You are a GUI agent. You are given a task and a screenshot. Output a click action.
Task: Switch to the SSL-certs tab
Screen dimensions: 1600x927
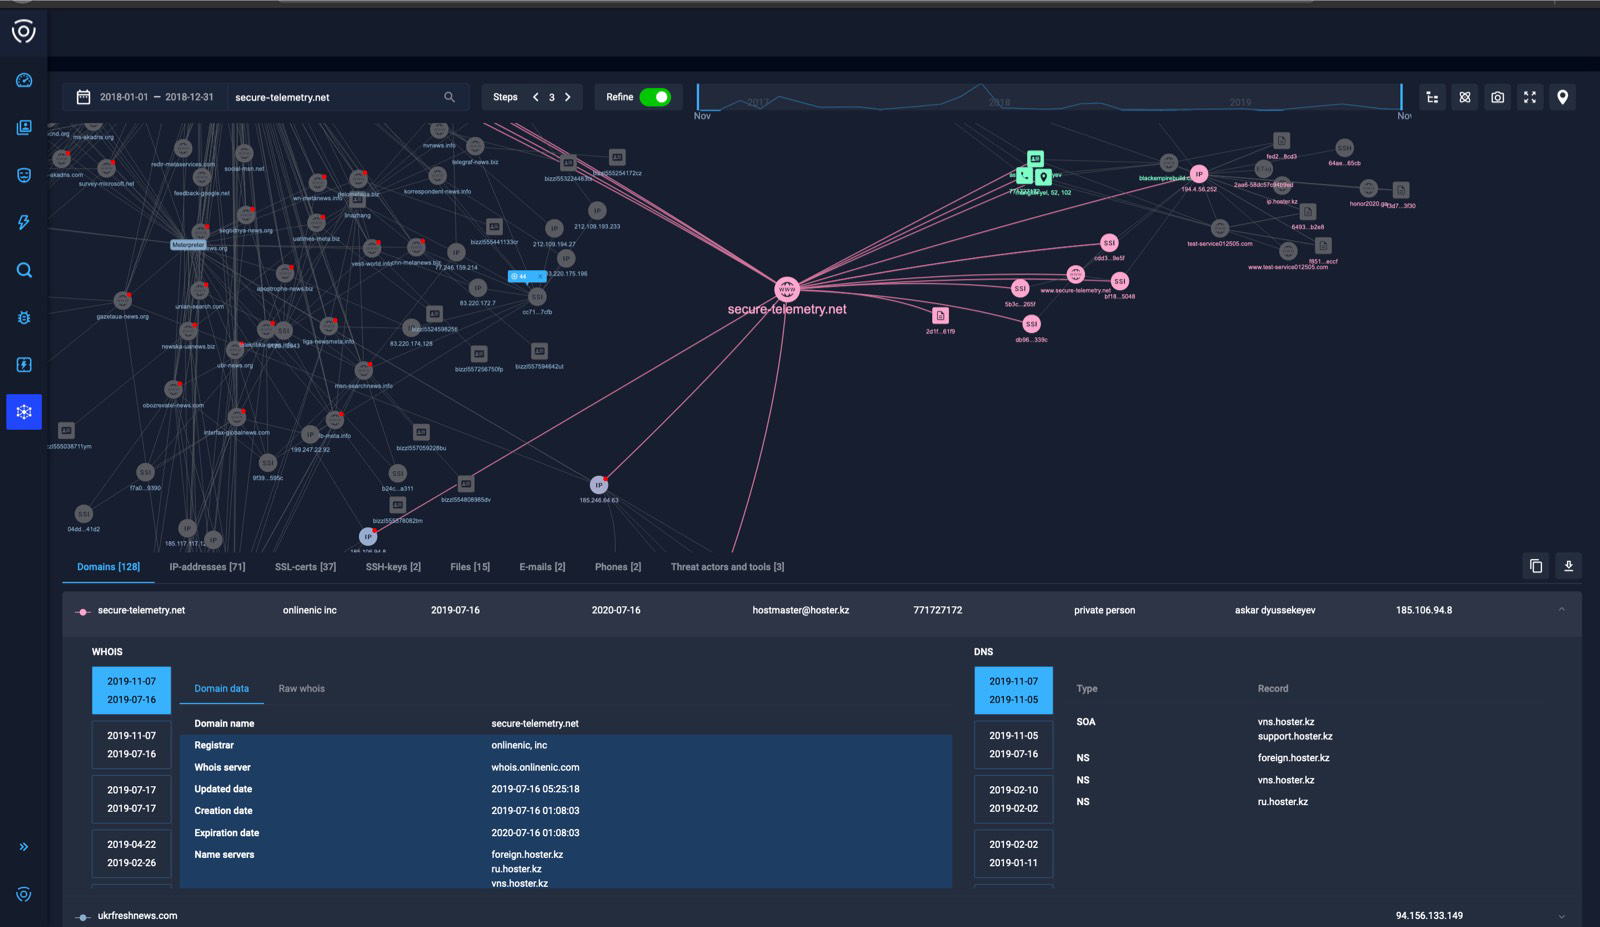click(305, 567)
